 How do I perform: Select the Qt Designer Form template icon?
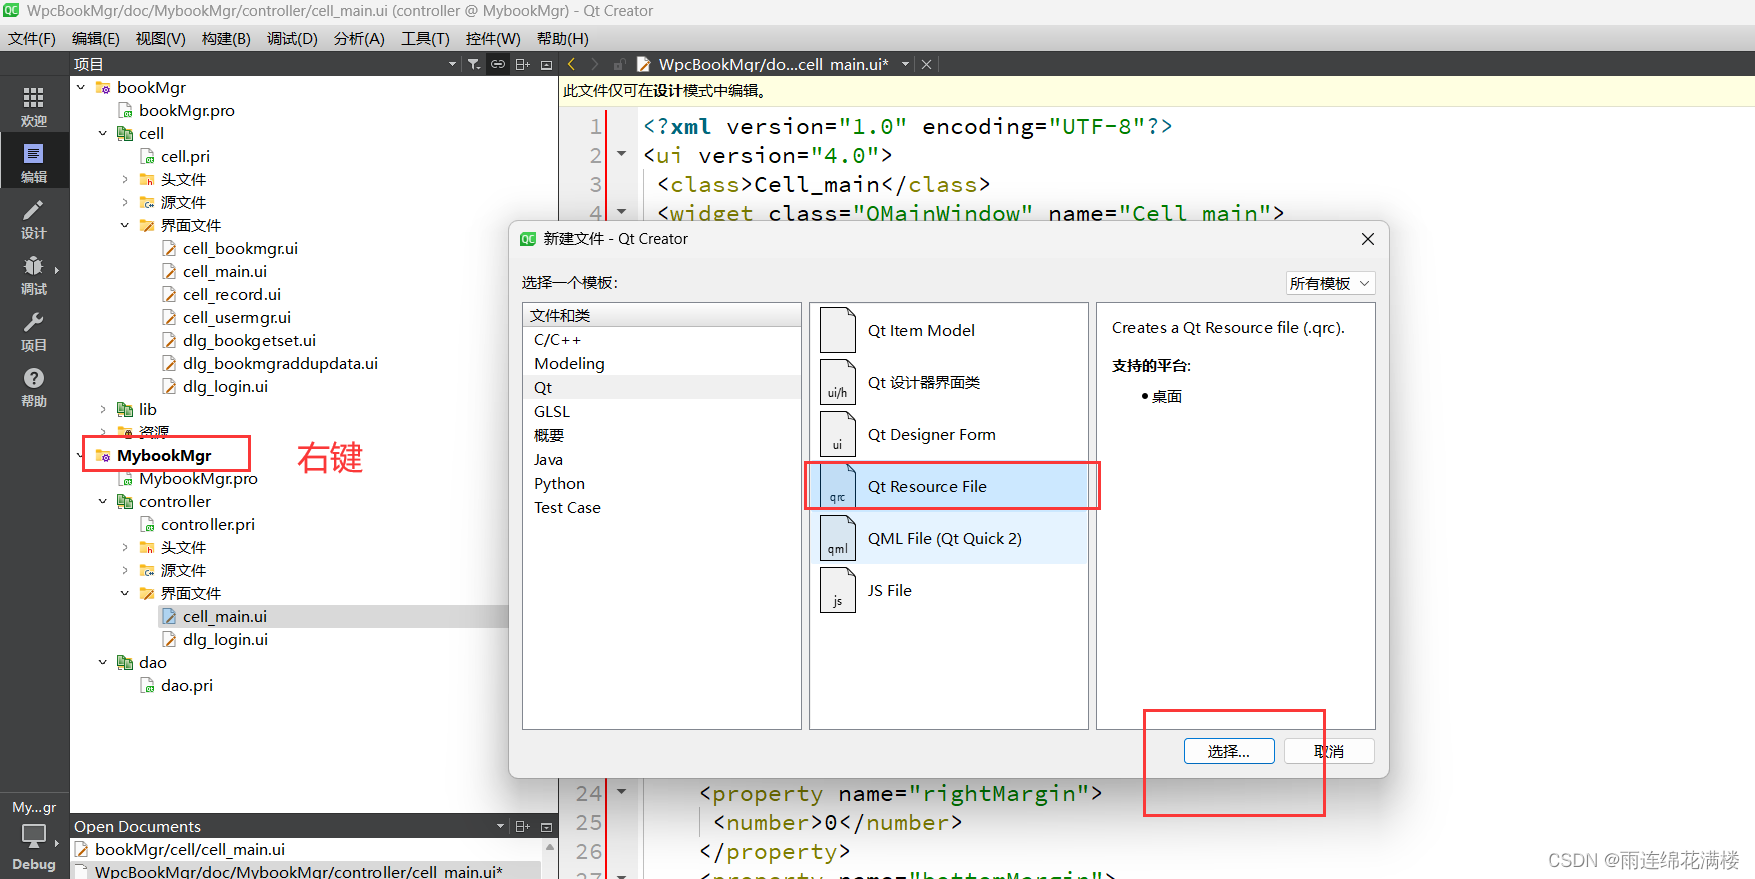(x=838, y=434)
